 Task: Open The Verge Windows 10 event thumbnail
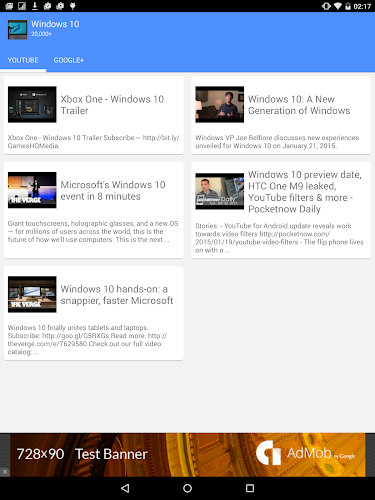(x=32, y=190)
